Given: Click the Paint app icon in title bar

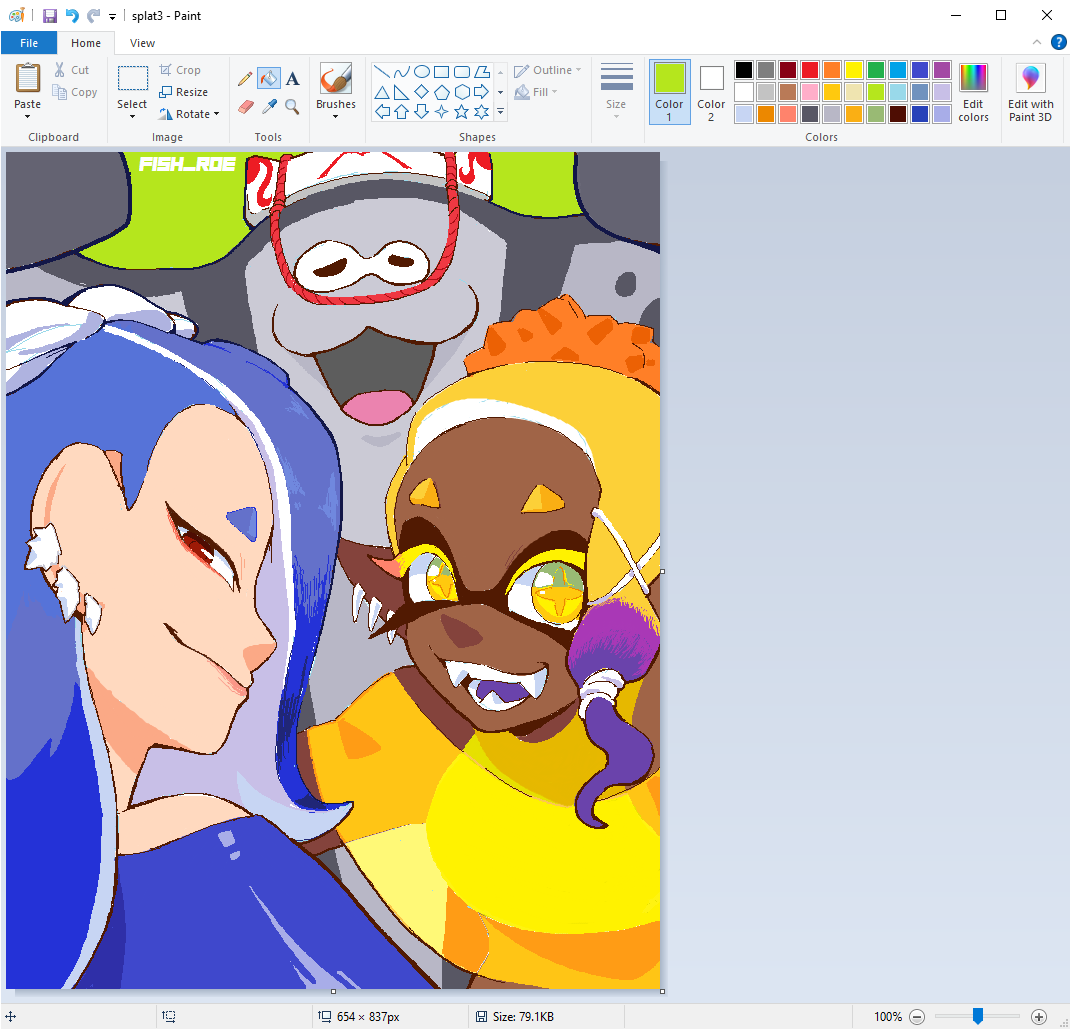Looking at the screenshot, I should coord(16,15).
